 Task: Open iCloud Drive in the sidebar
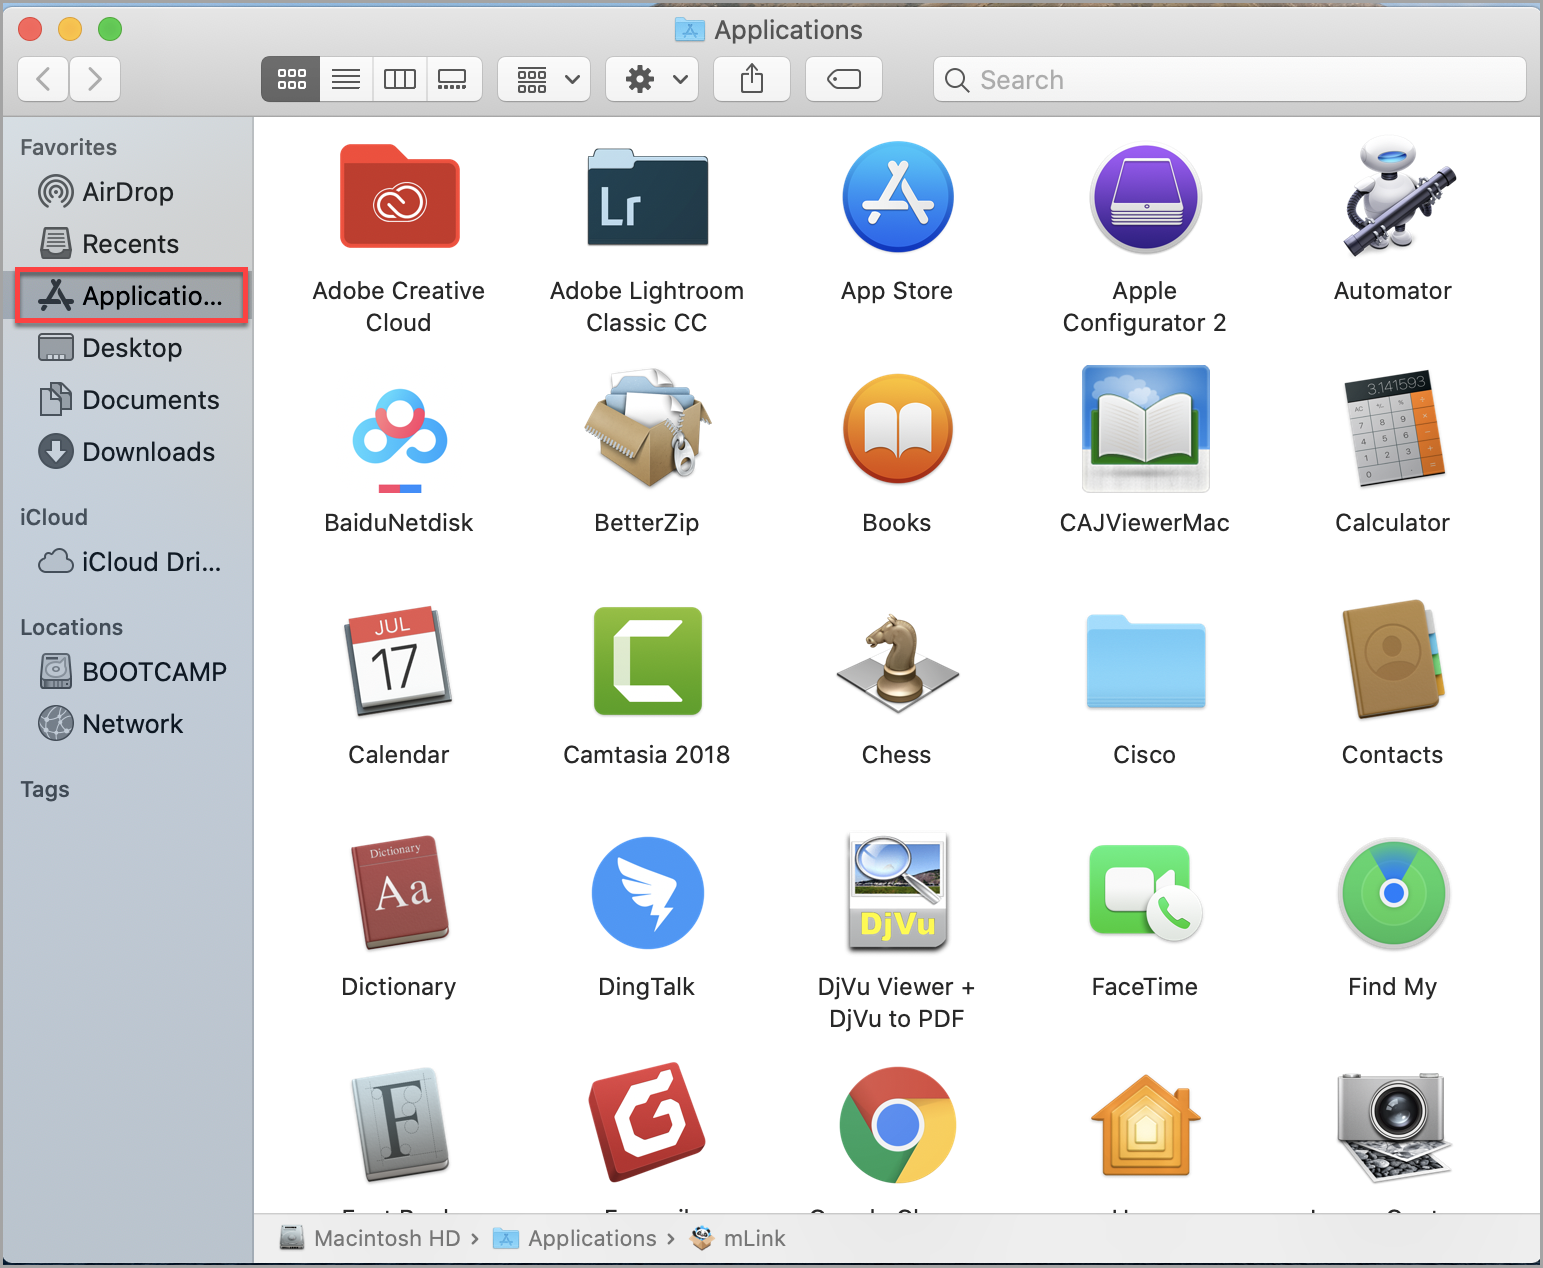coord(128,562)
